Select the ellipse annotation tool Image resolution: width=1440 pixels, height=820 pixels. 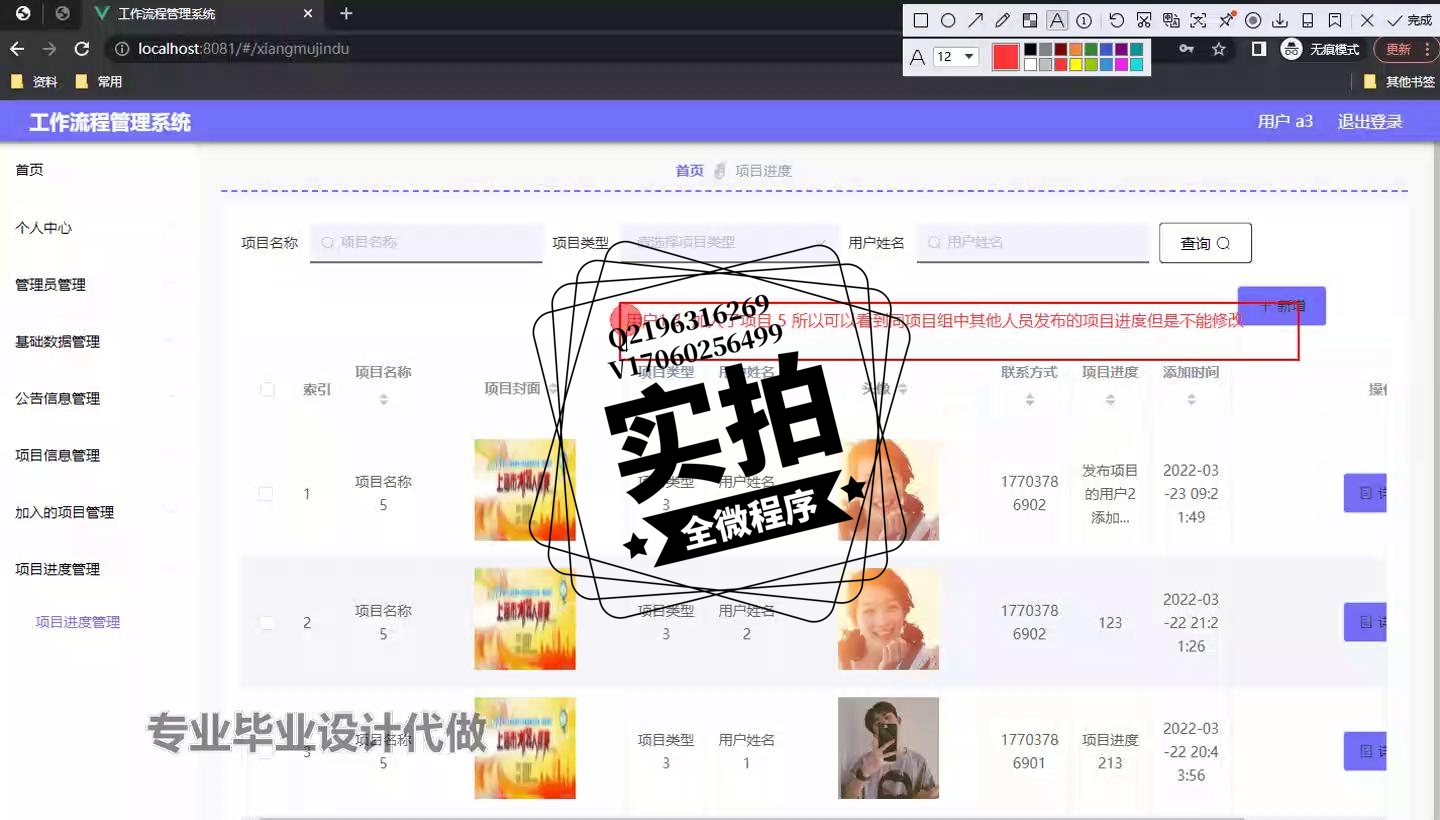tap(948, 20)
